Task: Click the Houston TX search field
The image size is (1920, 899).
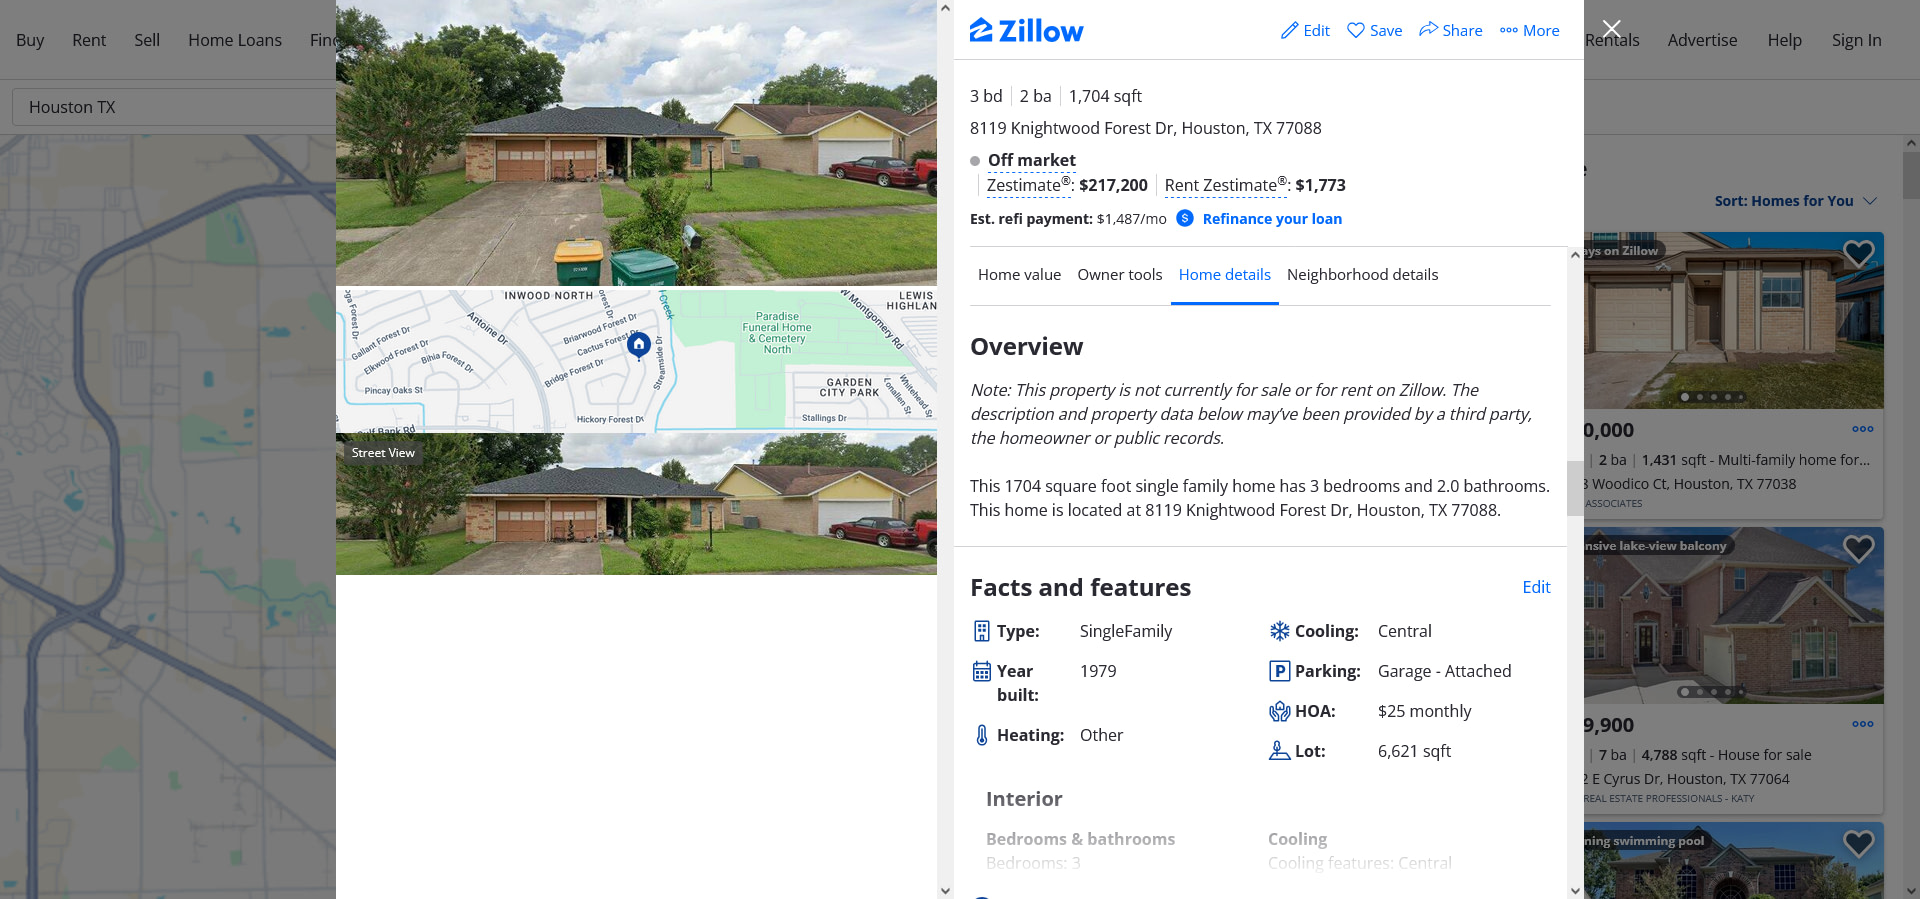Action: (174, 107)
